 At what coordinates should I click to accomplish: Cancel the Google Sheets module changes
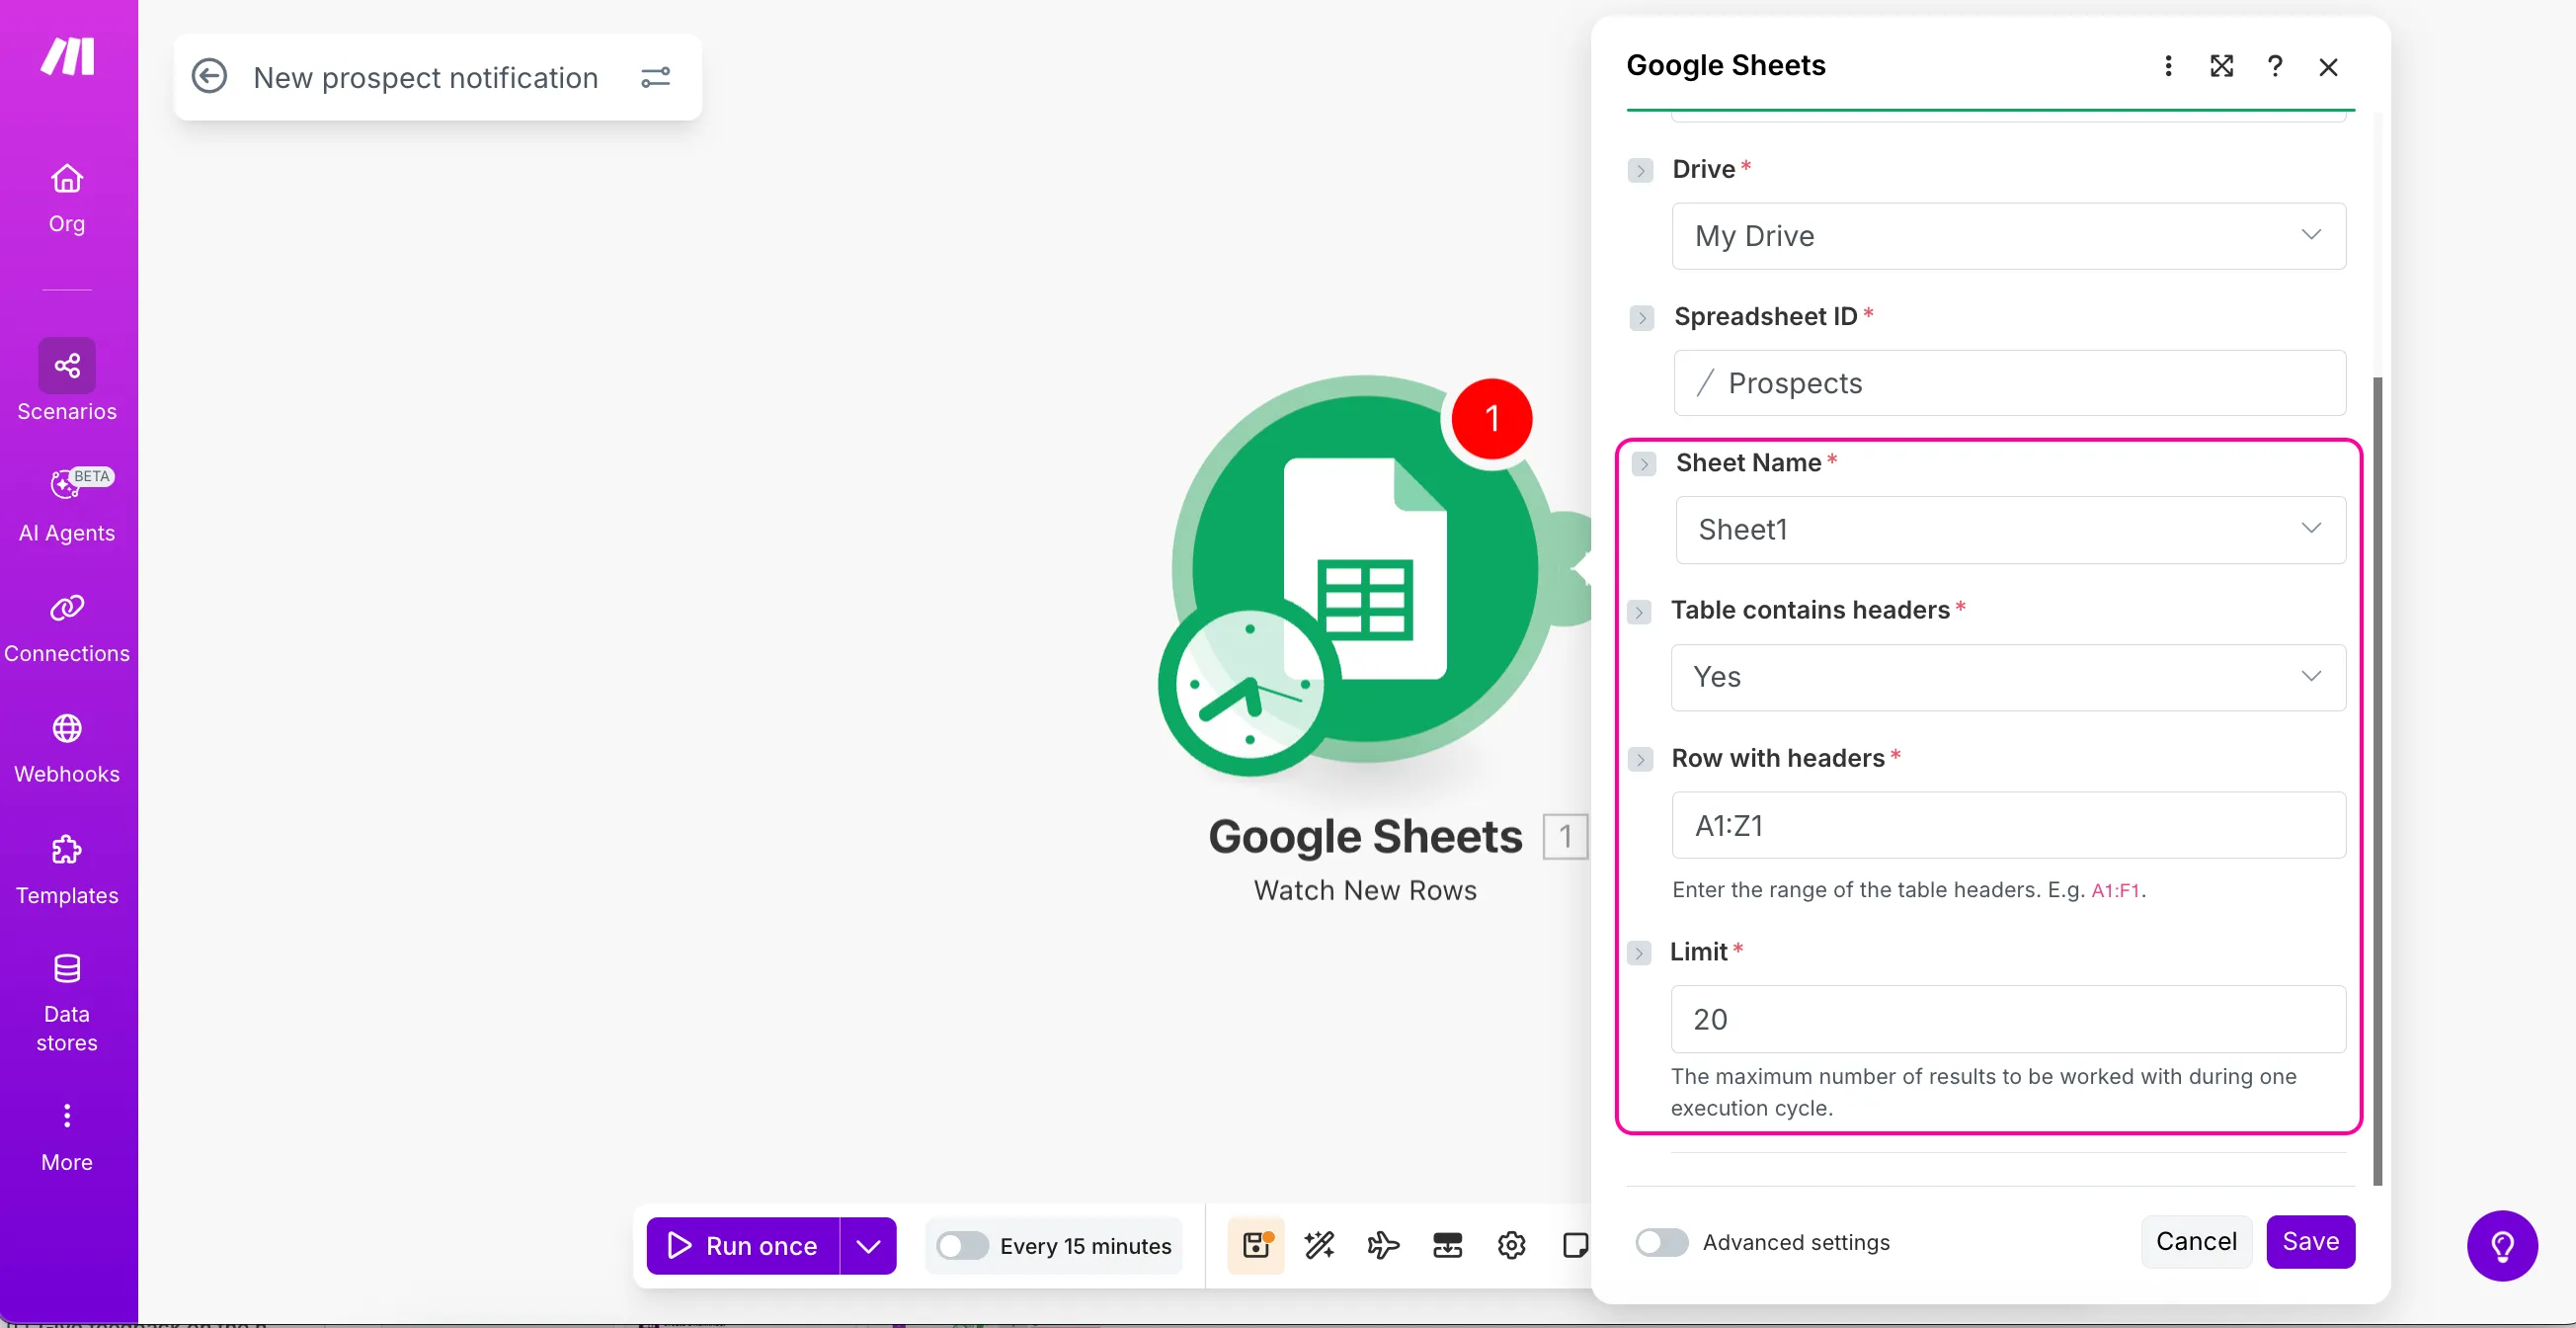[x=2196, y=1241]
